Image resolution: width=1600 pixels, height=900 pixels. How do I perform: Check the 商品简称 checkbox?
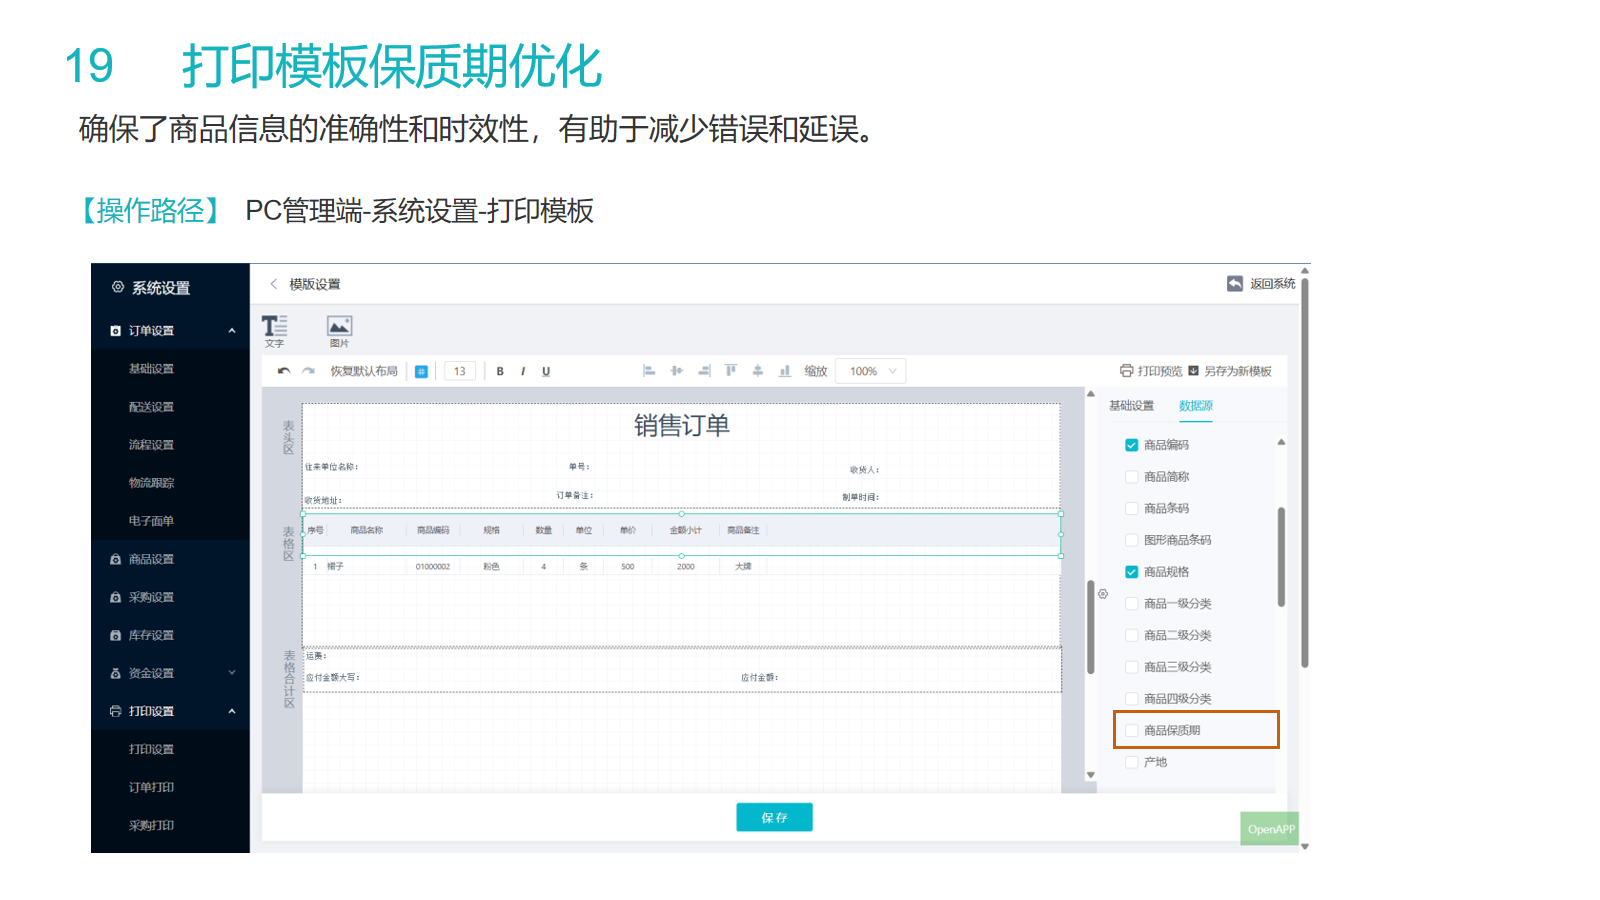click(x=1132, y=477)
